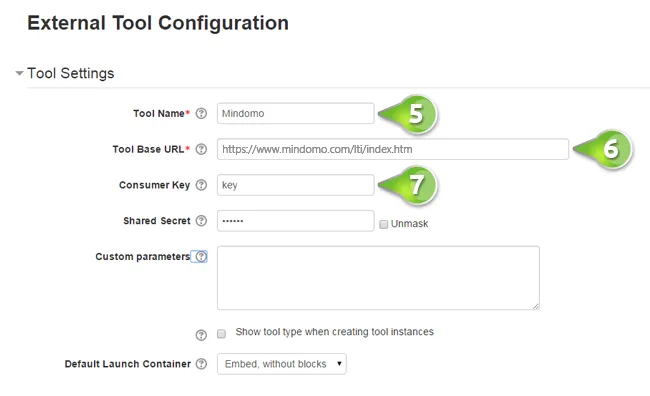Select the Consumer Key input field
The width and height of the screenshot is (650, 396).
click(296, 185)
